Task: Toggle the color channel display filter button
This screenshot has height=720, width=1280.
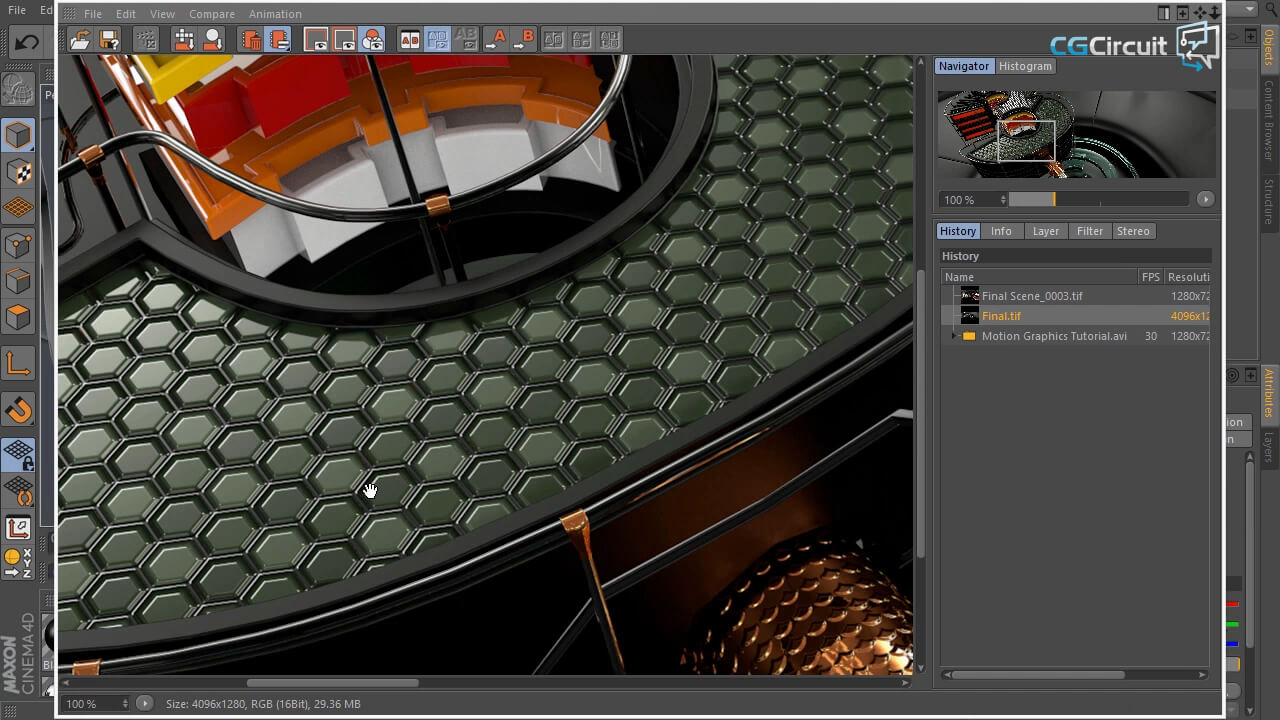Action: 372,40
